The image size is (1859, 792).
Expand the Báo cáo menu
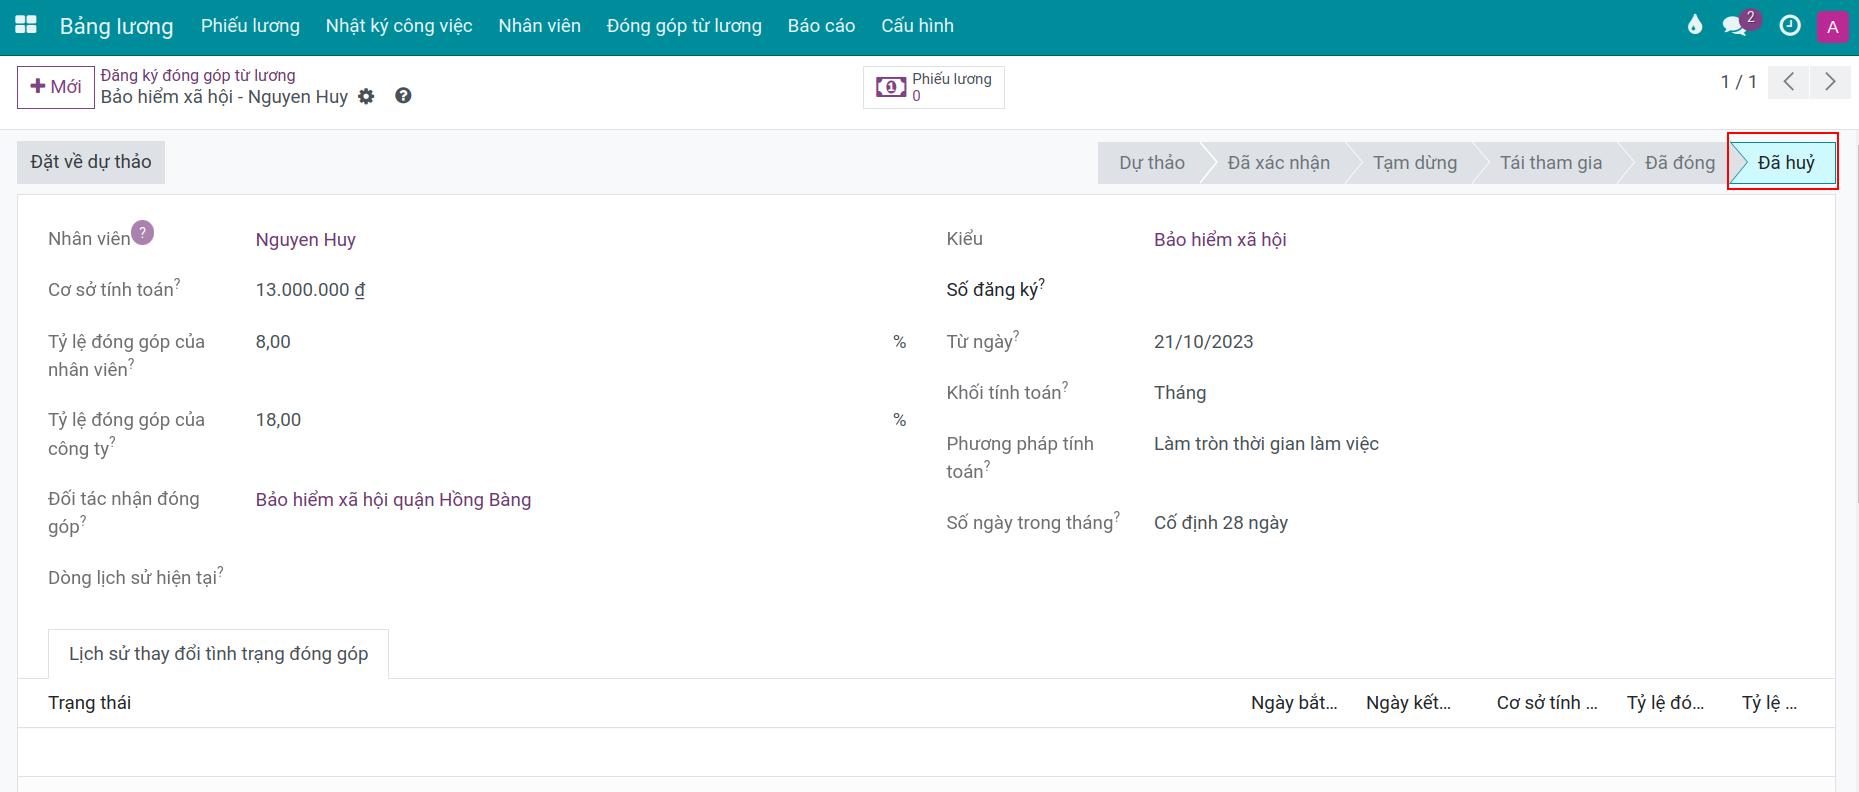click(x=821, y=26)
